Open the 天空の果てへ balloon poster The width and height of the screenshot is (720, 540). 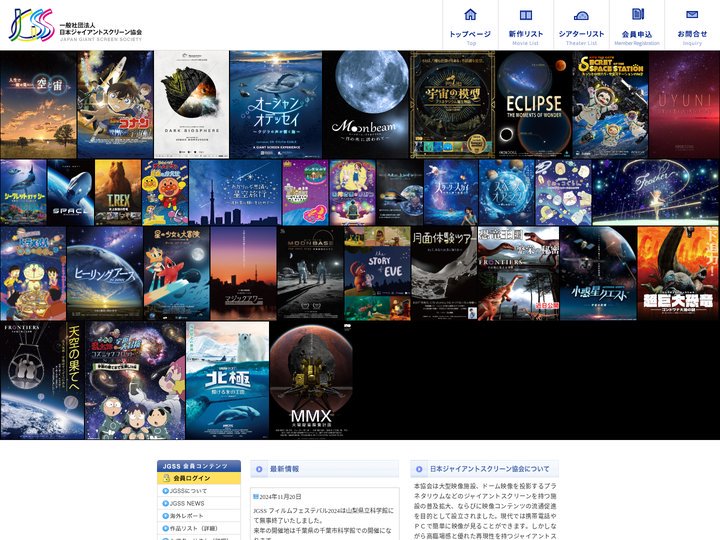(x=42, y=381)
